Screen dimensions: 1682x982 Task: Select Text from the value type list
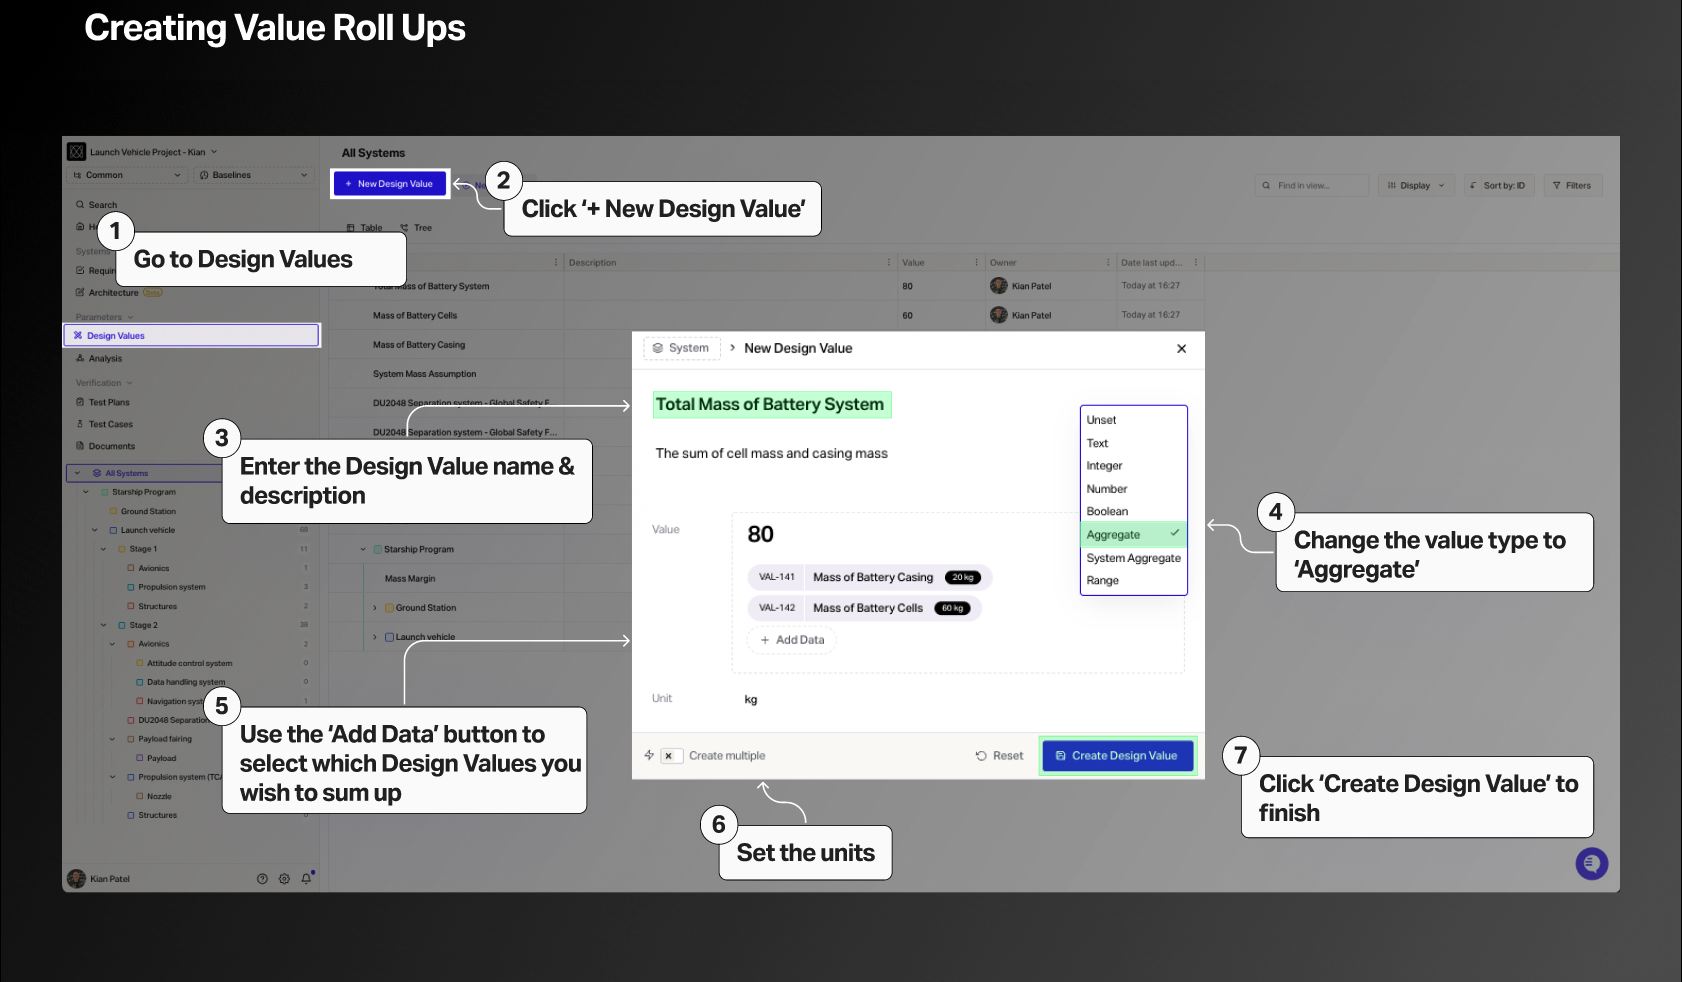[x=1133, y=443]
